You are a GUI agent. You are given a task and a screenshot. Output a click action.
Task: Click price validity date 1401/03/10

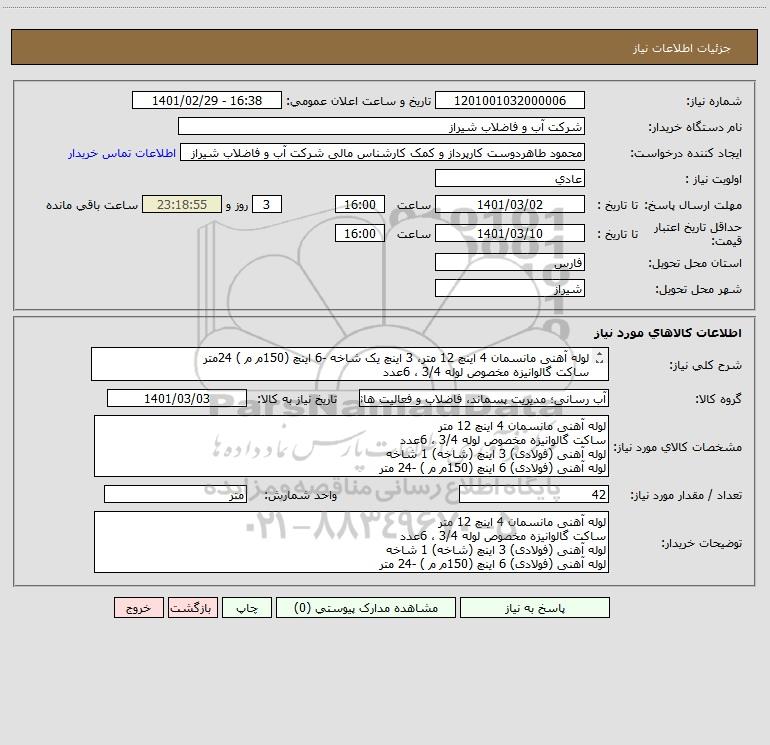tap(510, 233)
